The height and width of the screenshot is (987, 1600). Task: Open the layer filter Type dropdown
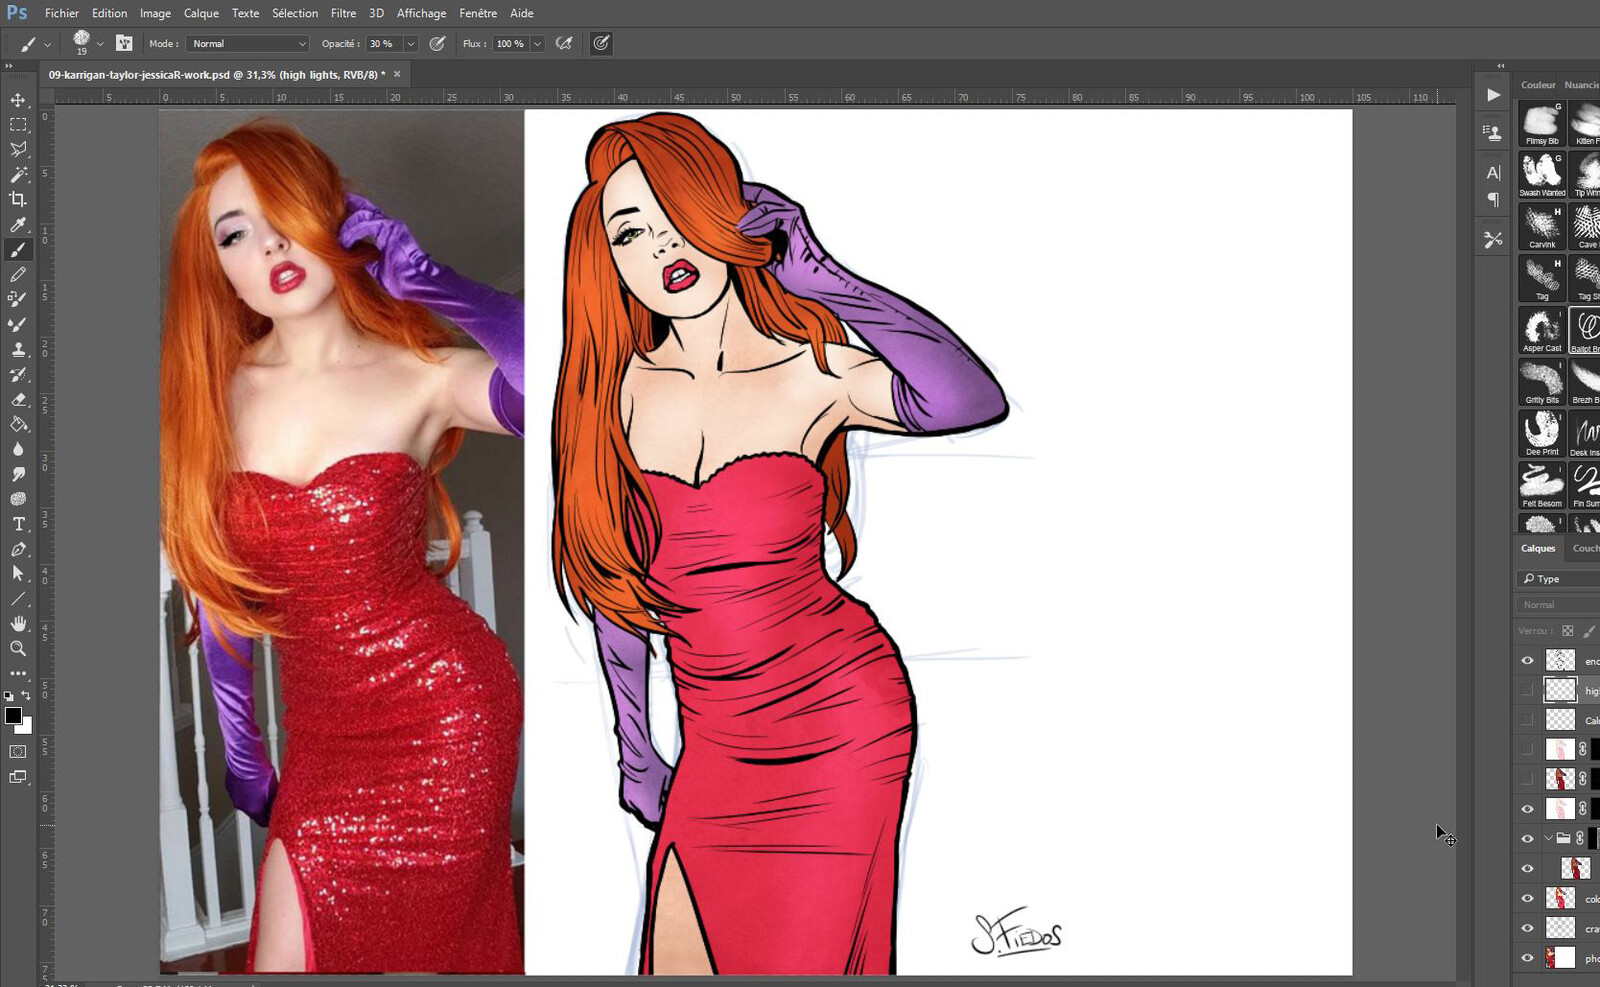coord(1558,579)
